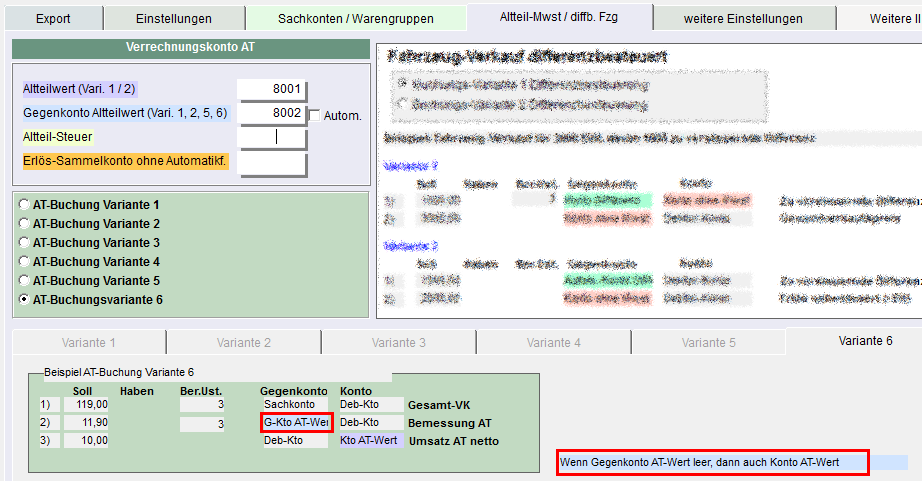Image resolution: width=922 pixels, height=481 pixels.
Task: Toggle the Autom. checkbox
Action: click(315, 116)
